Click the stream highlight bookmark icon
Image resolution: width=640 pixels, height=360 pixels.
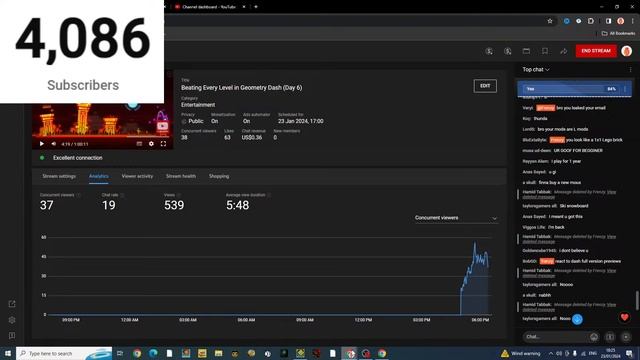click(545, 51)
